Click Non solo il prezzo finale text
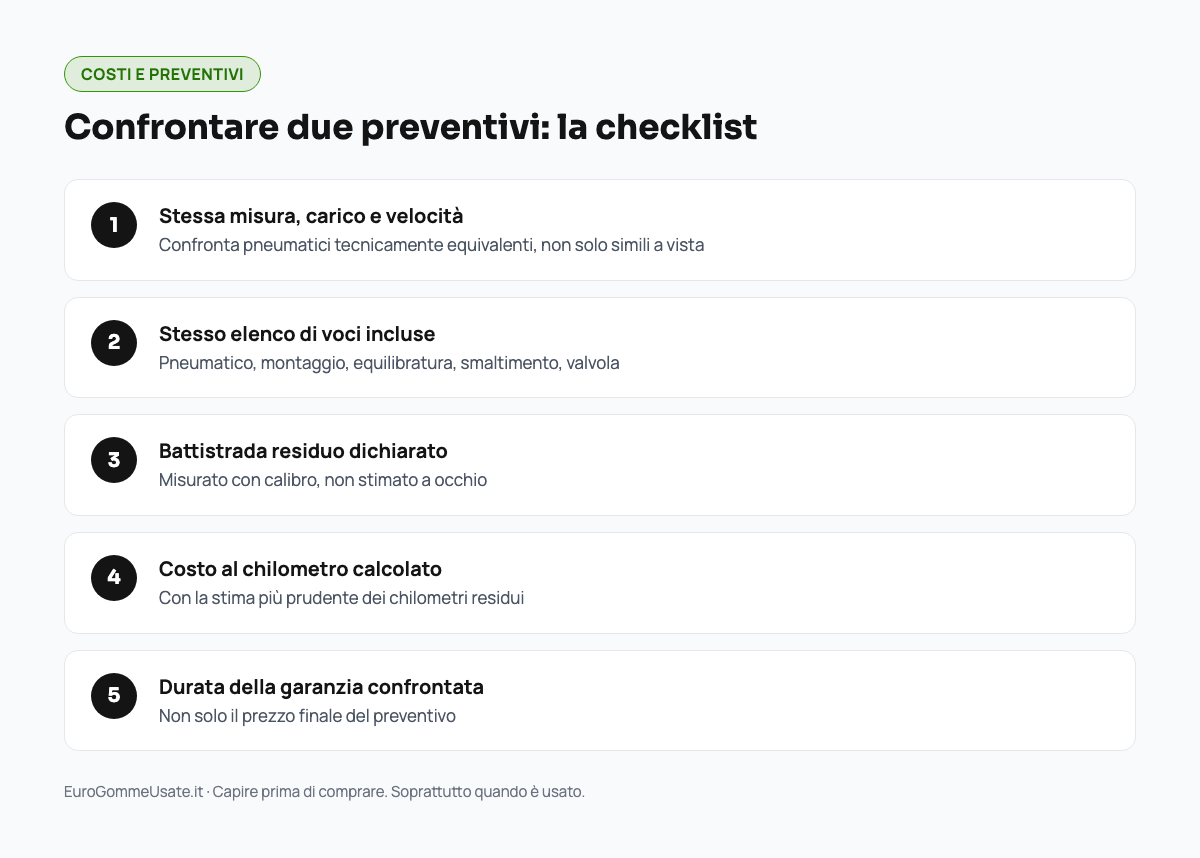This screenshot has width=1200, height=858. pyautogui.click(x=307, y=716)
